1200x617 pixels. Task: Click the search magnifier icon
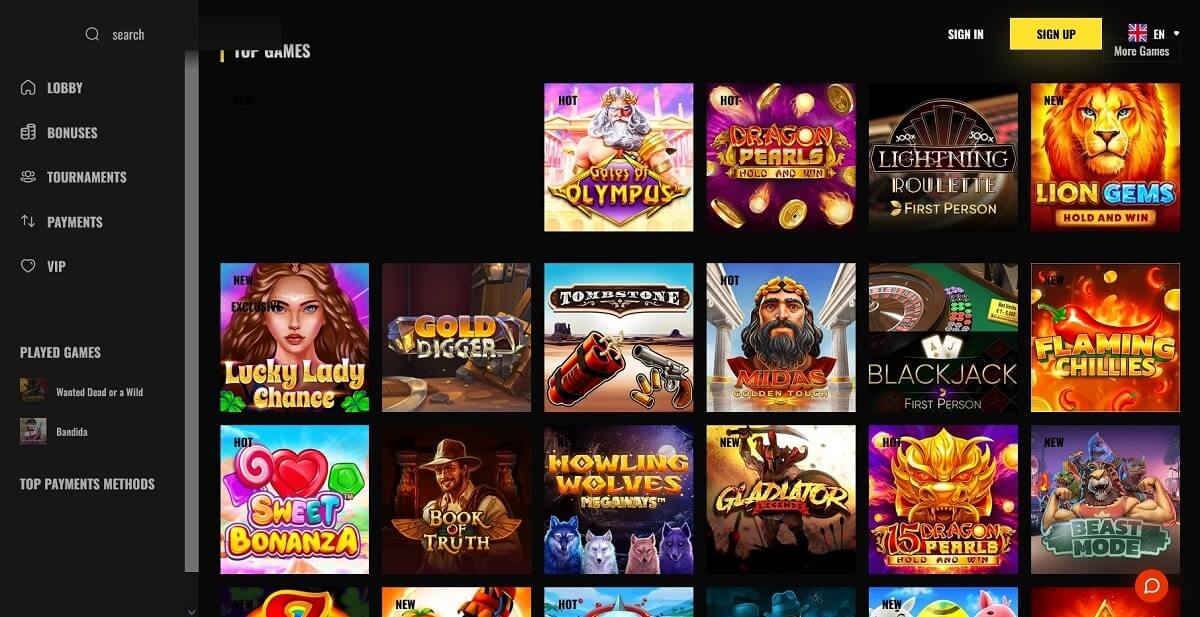92,34
